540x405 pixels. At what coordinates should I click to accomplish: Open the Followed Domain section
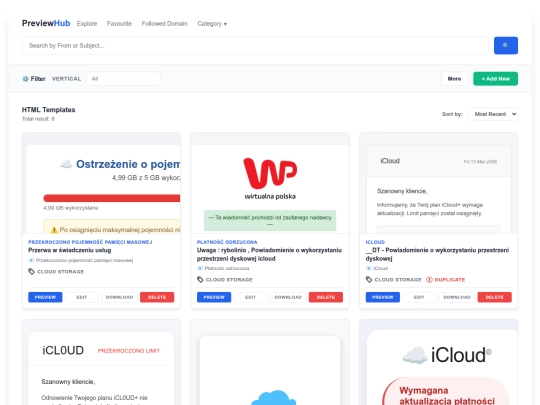coord(165,24)
